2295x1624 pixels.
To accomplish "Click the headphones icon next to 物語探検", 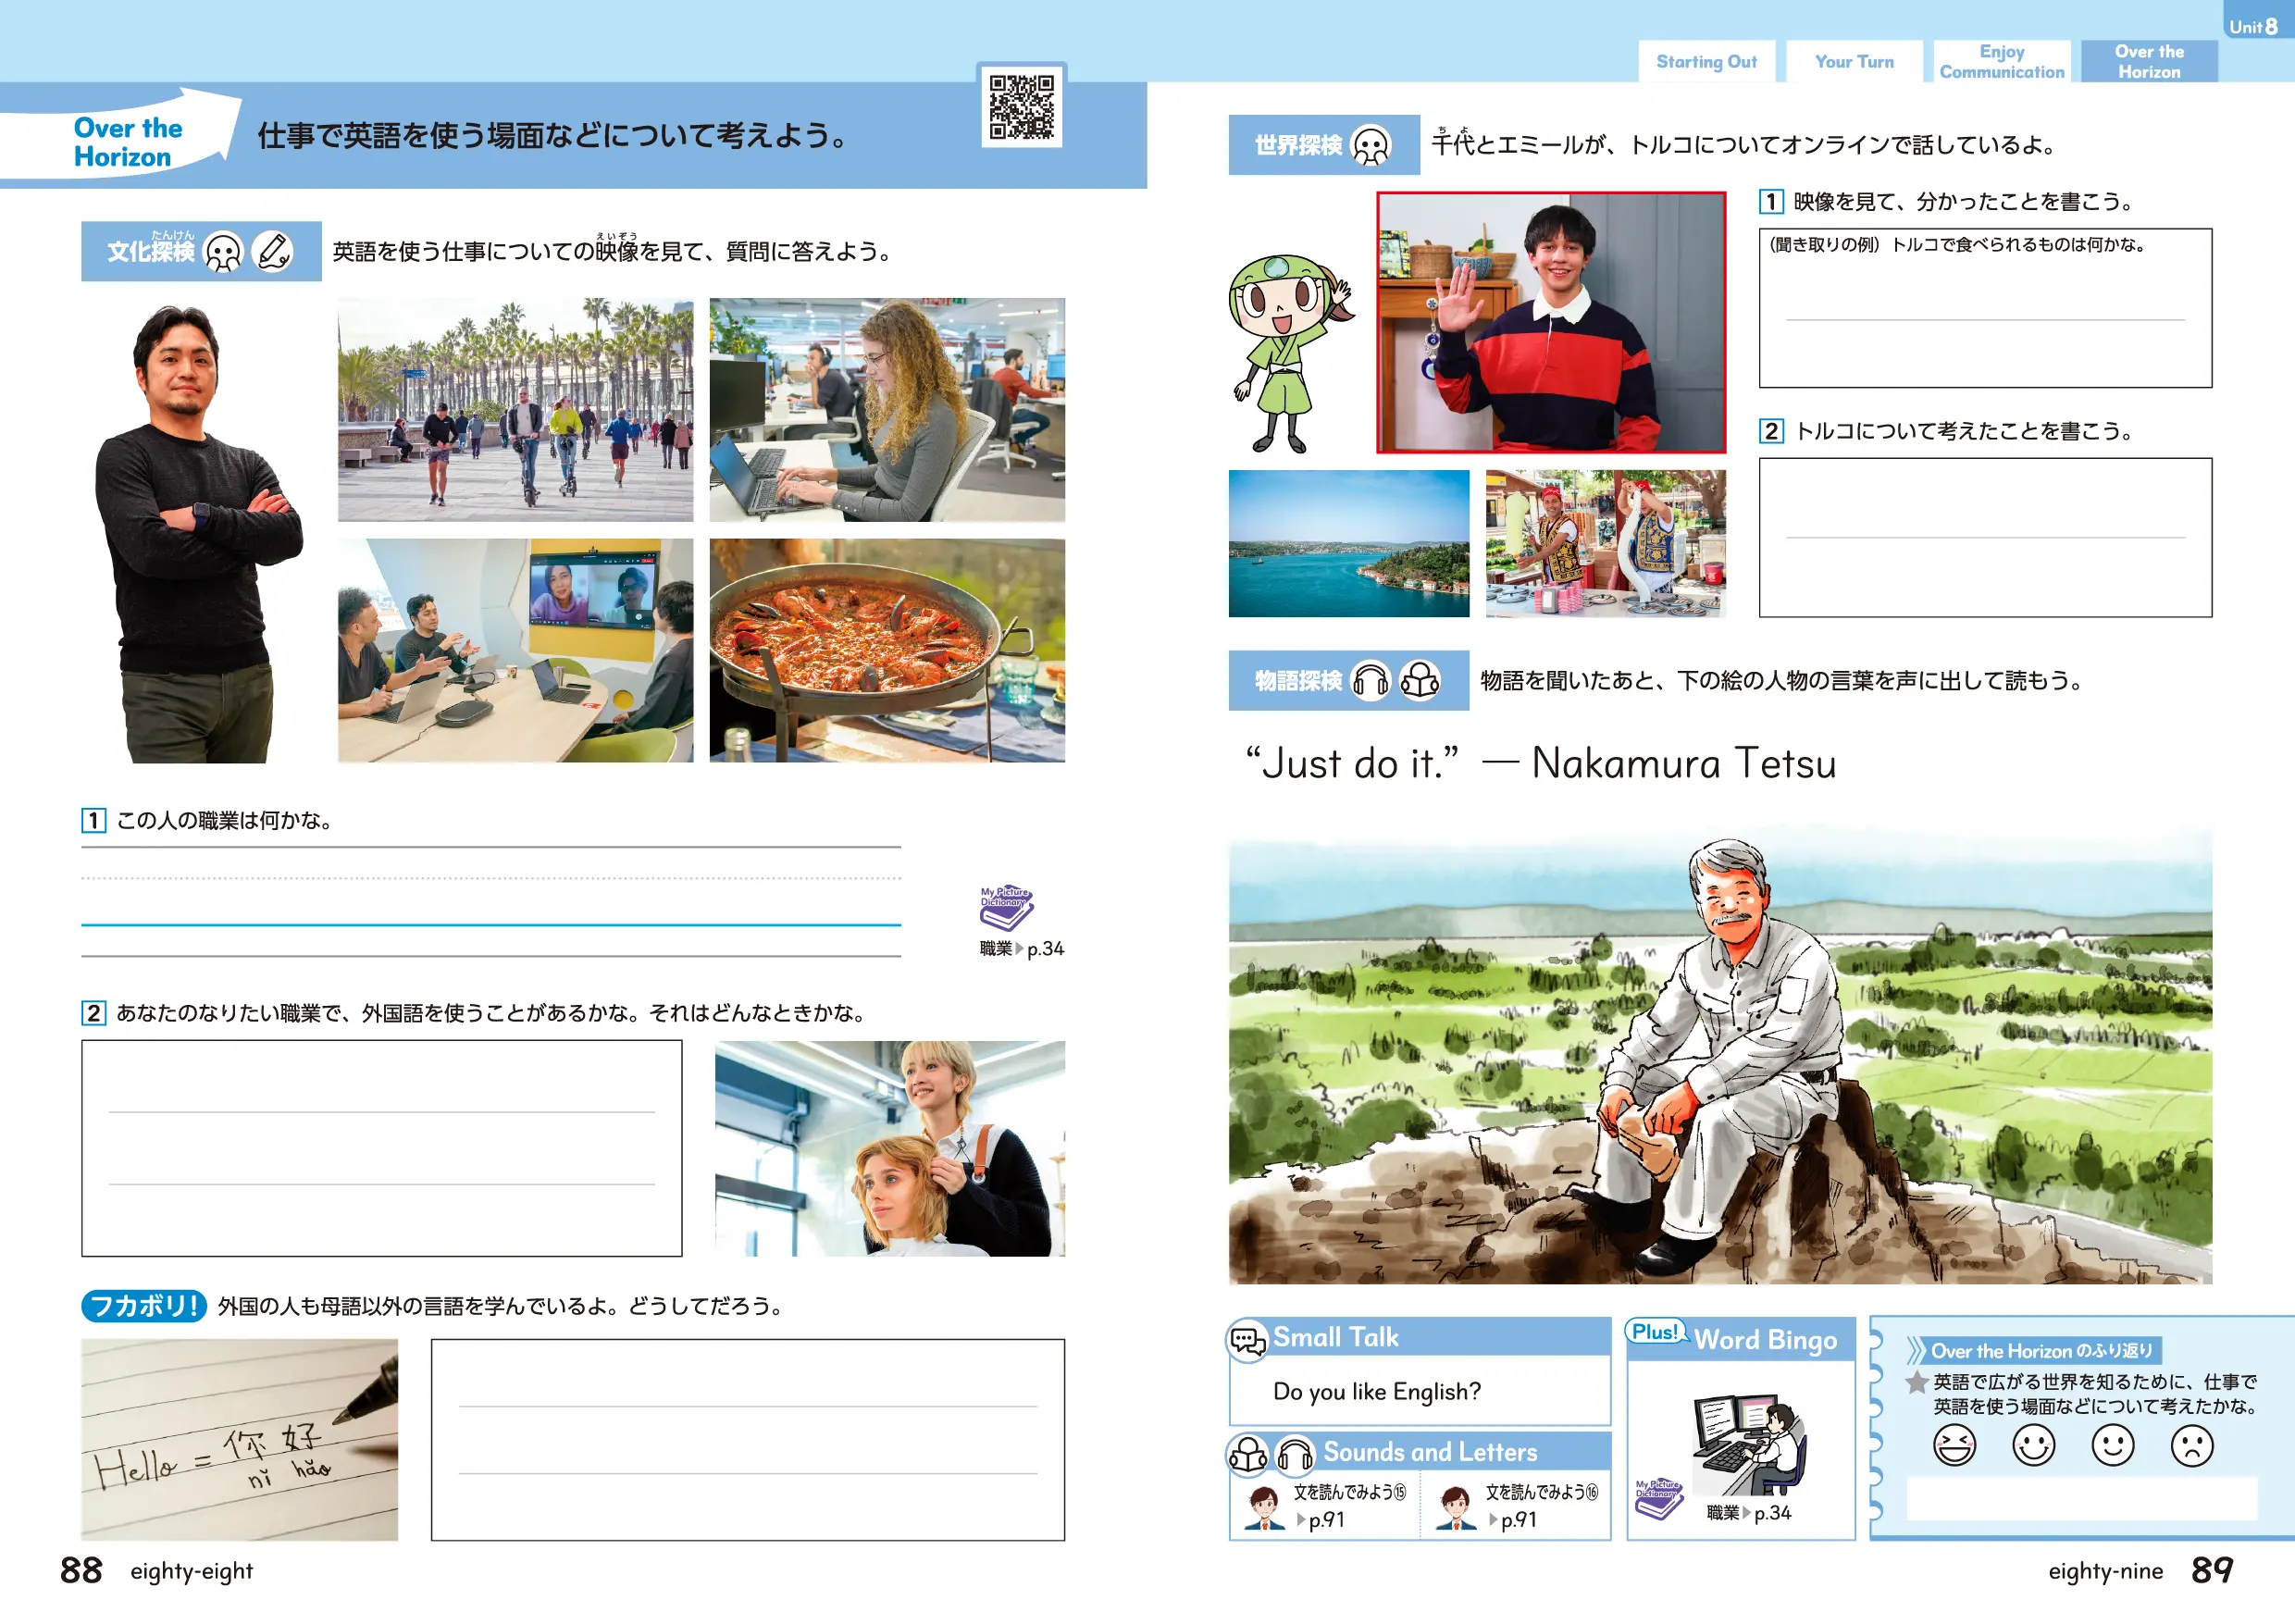I will coord(1370,681).
